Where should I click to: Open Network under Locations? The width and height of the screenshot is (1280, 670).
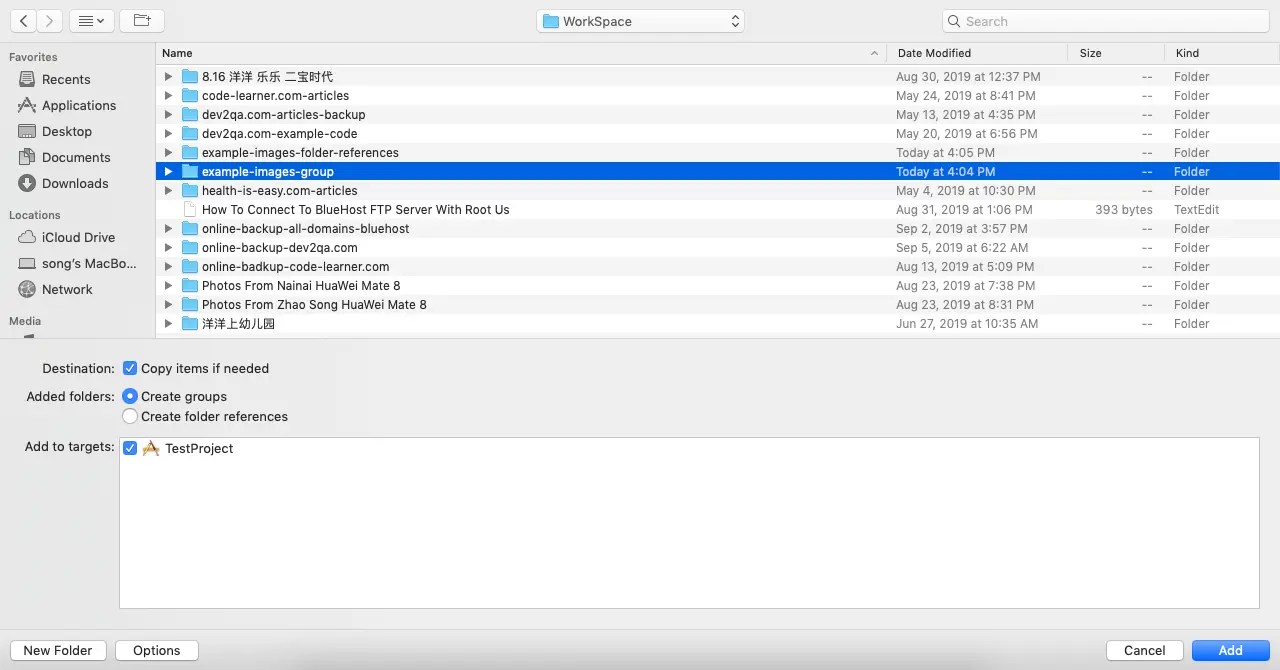66,289
